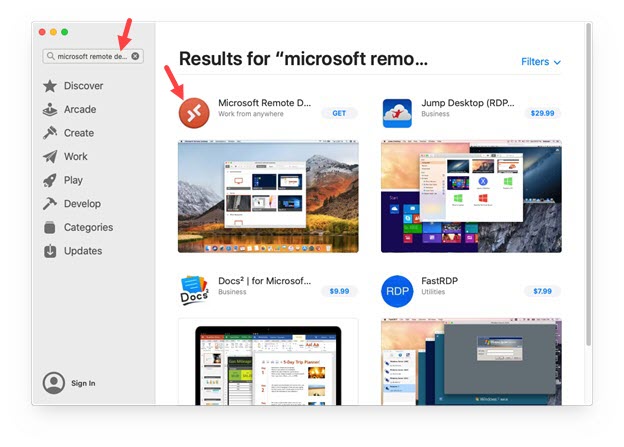624x447 pixels.
Task: Open the FastRDP app icon
Action: tap(397, 291)
